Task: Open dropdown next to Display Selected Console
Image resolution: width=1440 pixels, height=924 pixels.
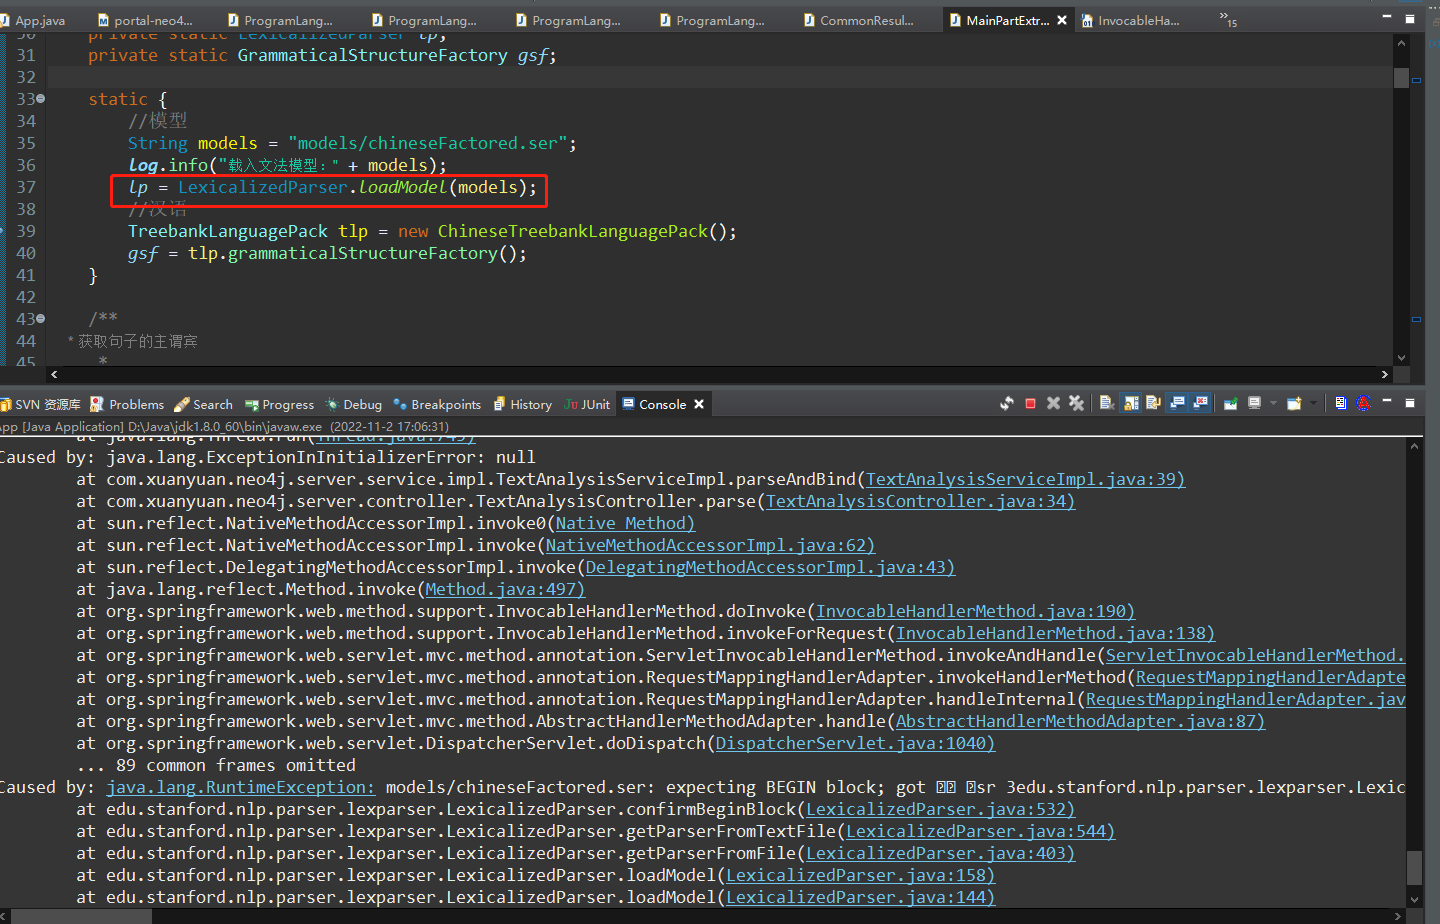Action: (1273, 403)
